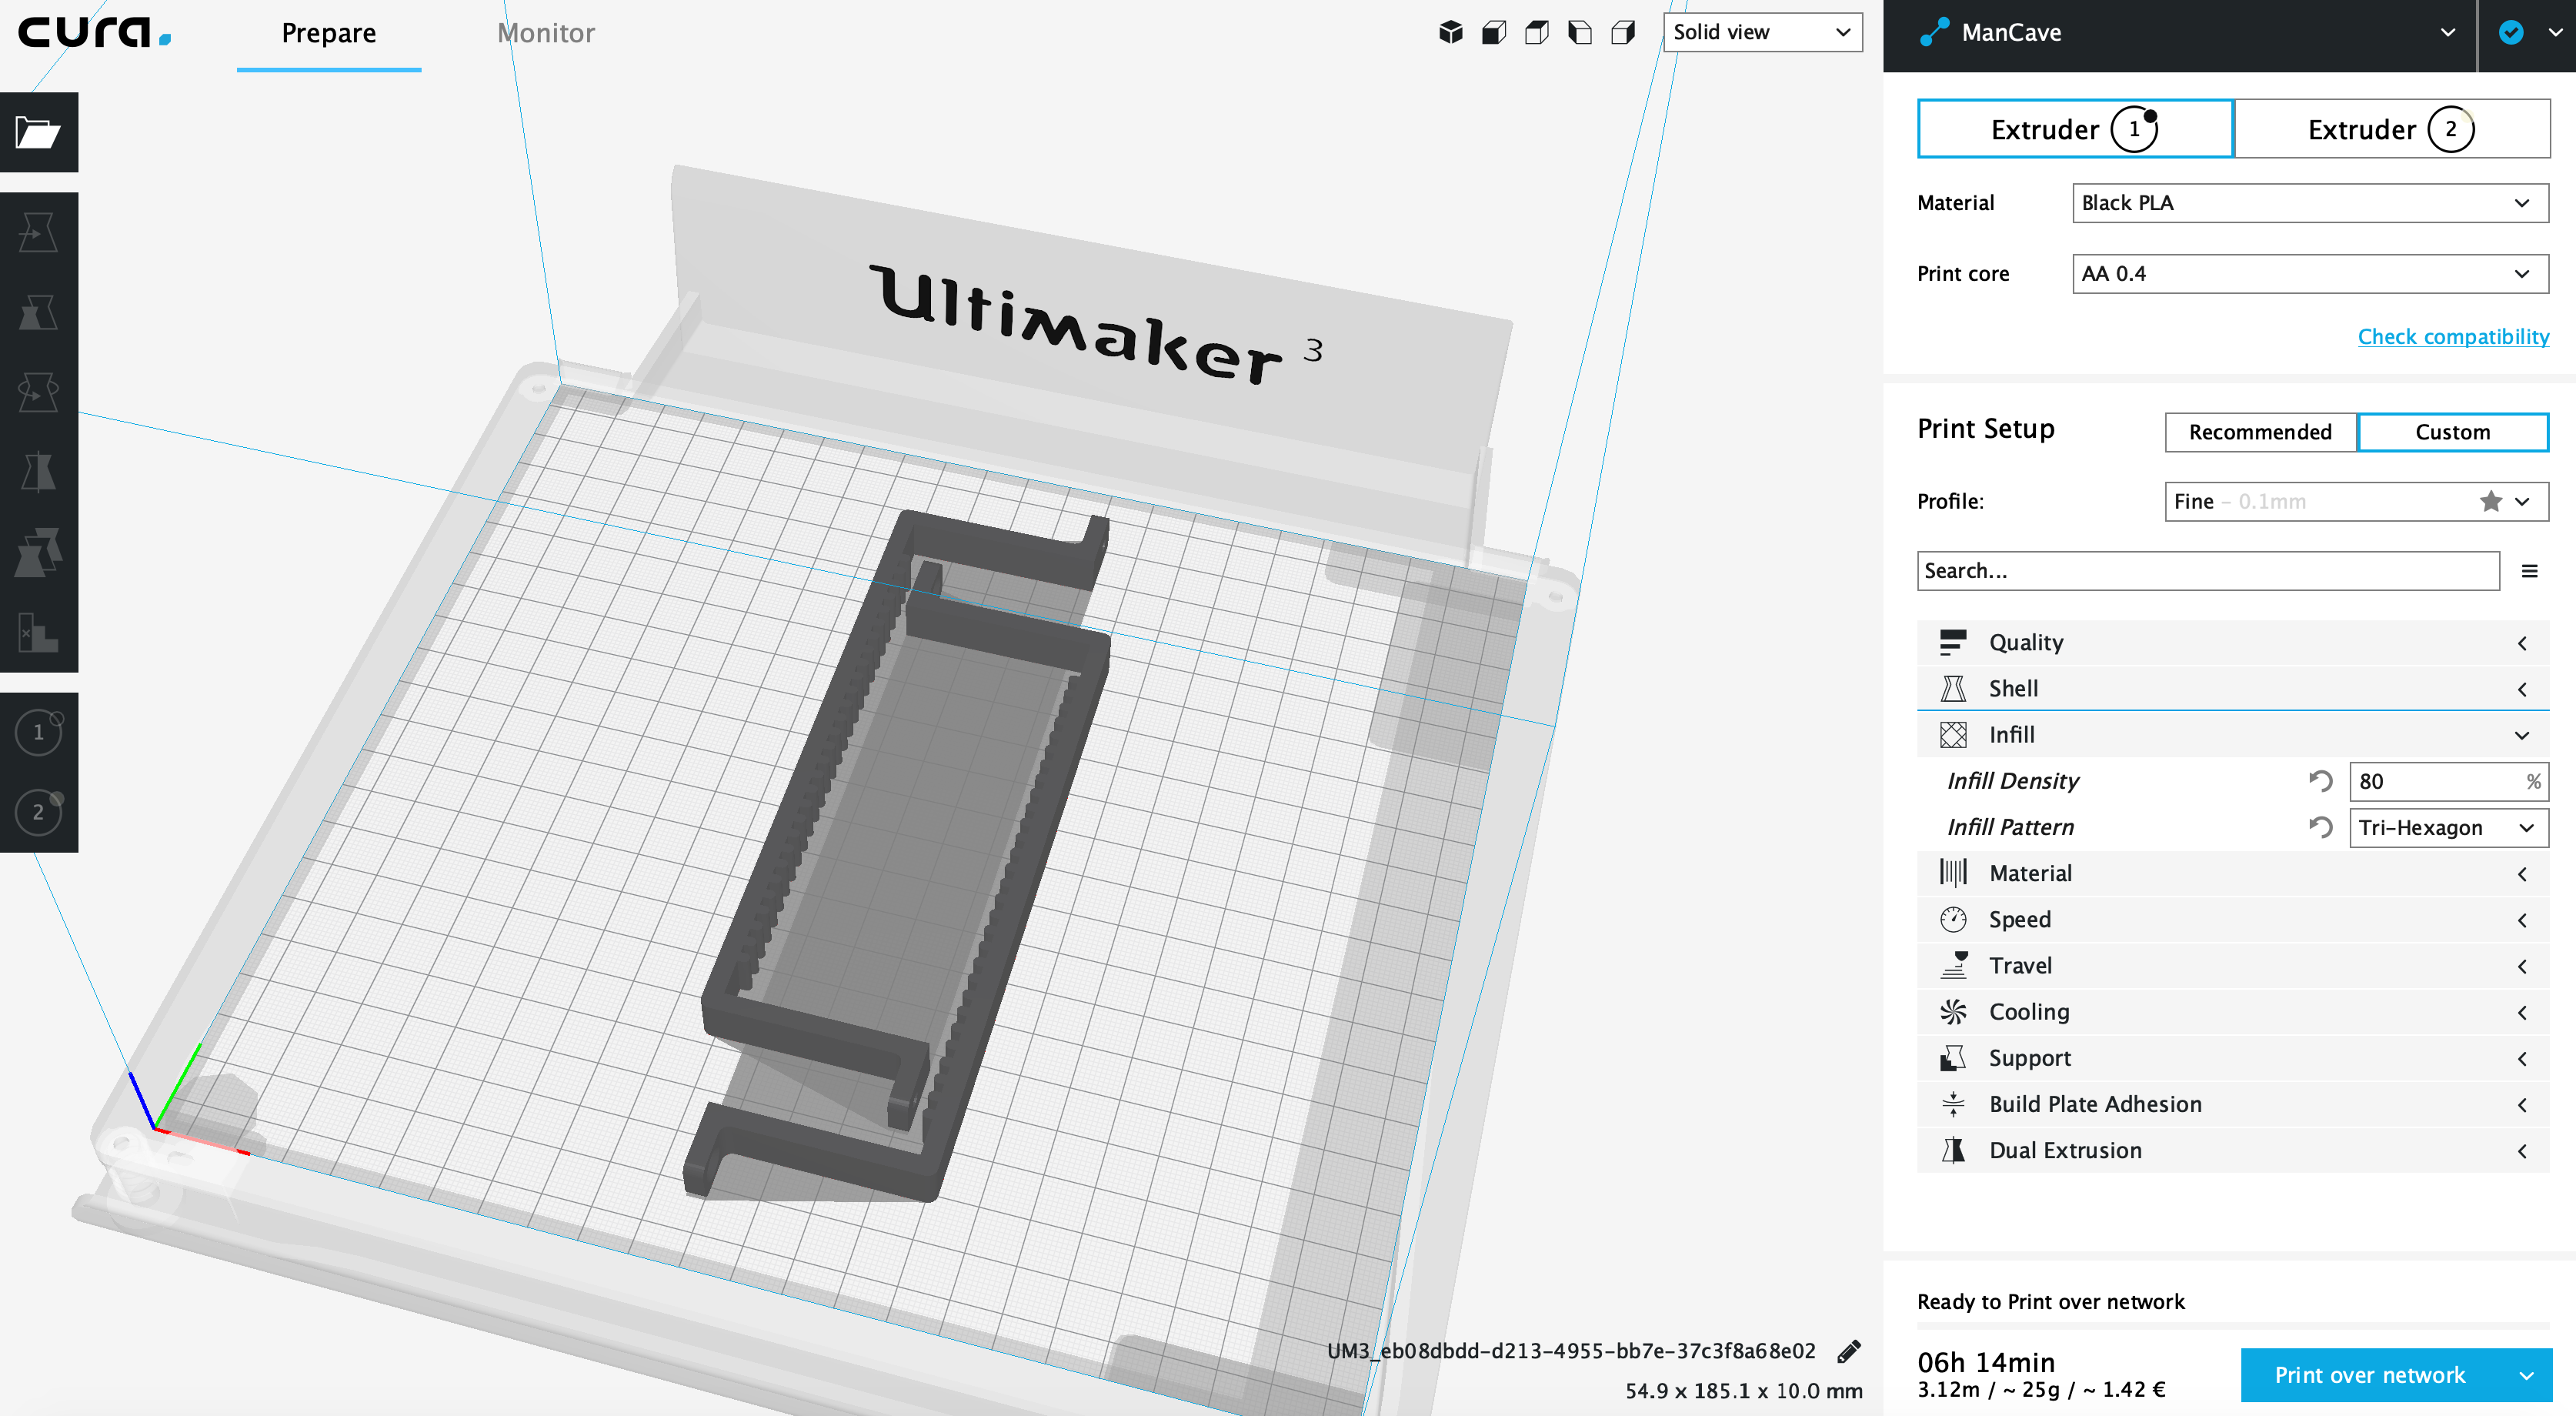Image resolution: width=2576 pixels, height=1416 pixels.
Task: Click the Quality section icon
Action: click(x=1953, y=643)
